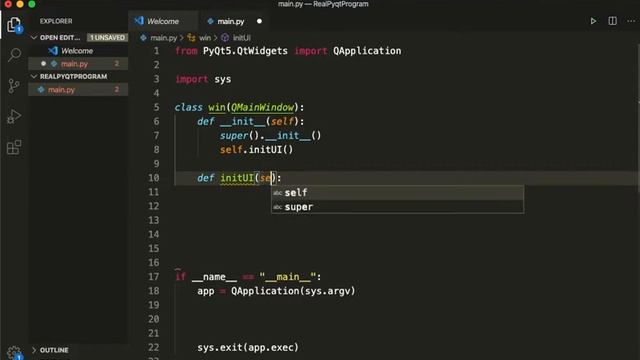Viewport: 640px width, 360px height.
Task: Click the "__main__" string on line 17
Action: [x=287, y=277]
